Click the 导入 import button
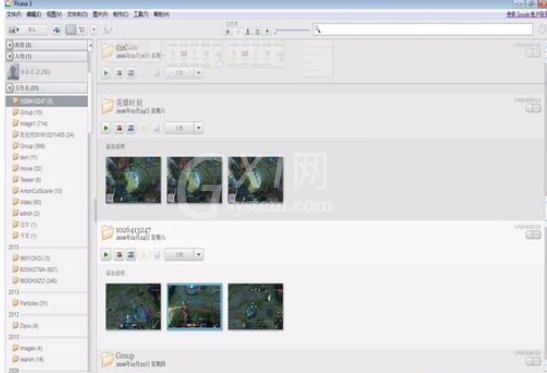Image resolution: width=547 pixels, height=373 pixels. [x=28, y=30]
